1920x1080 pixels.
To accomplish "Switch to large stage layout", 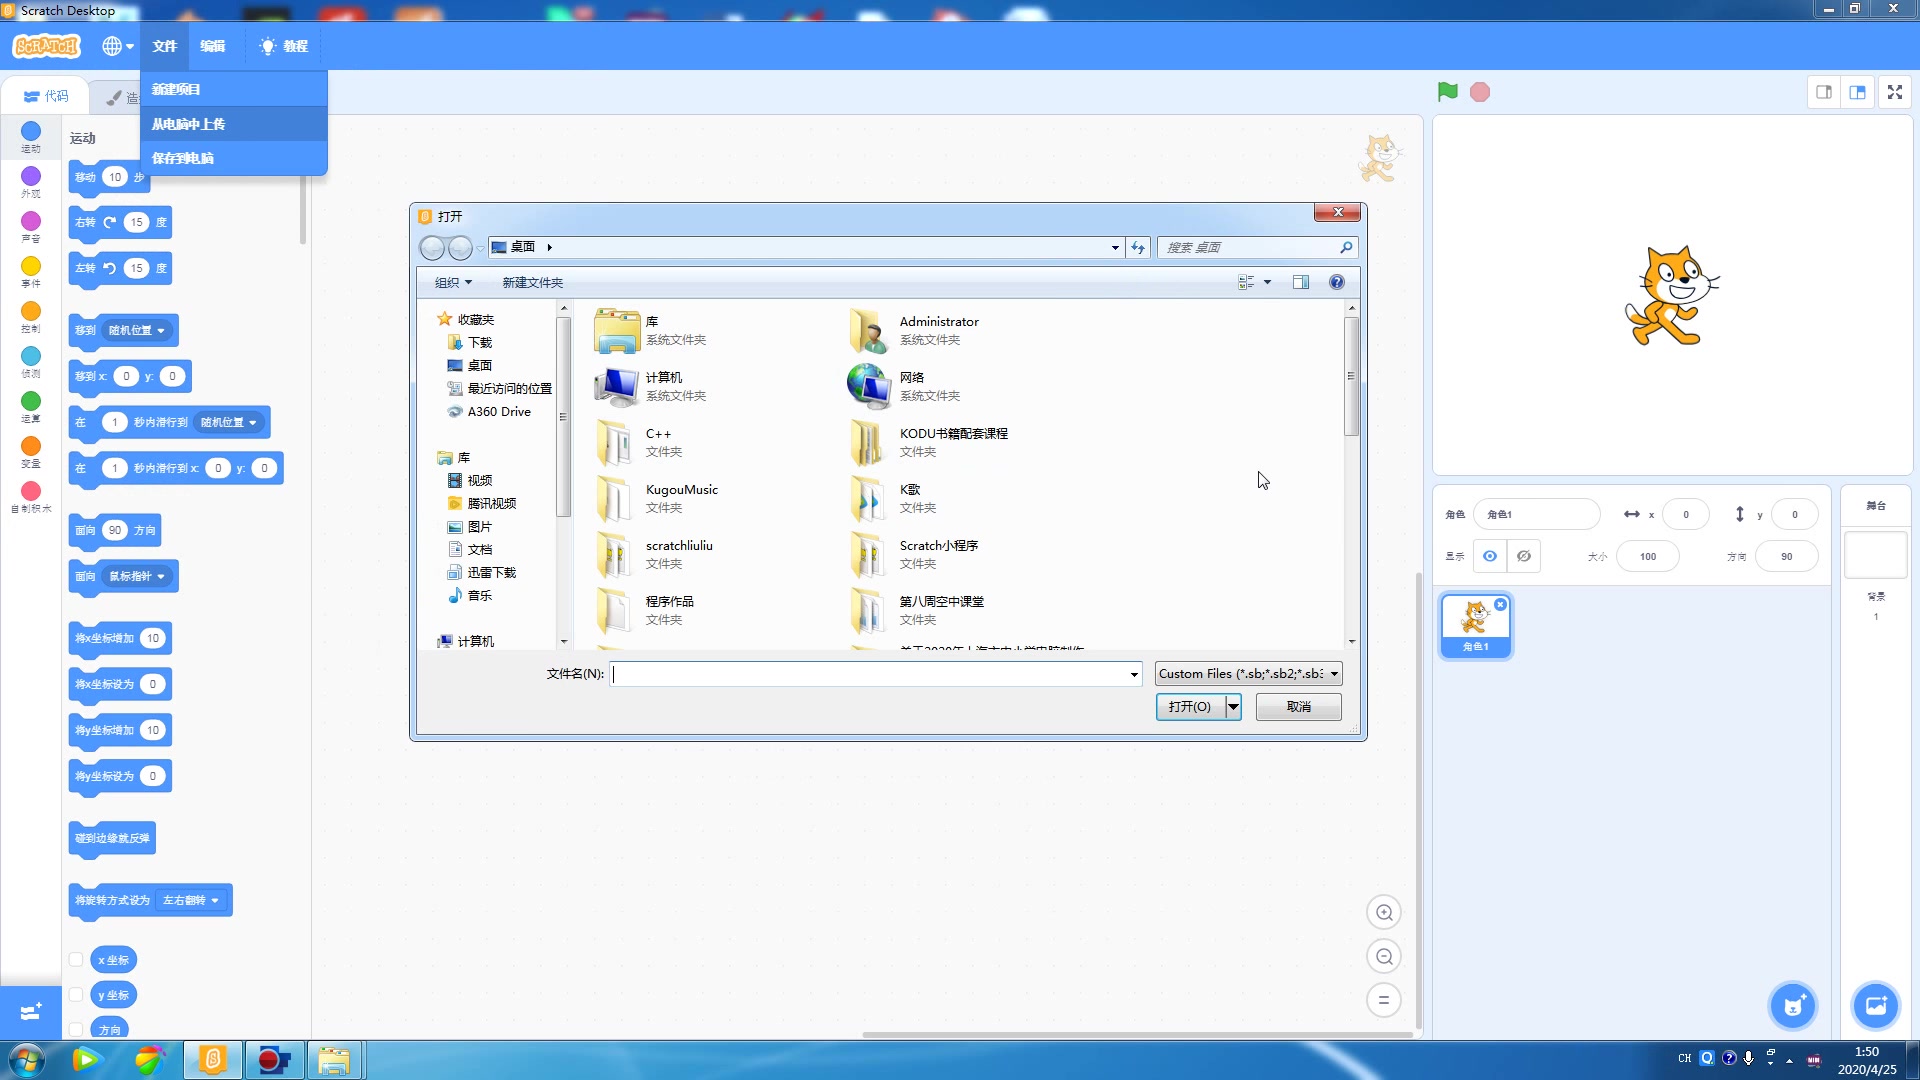I will [1858, 92].
